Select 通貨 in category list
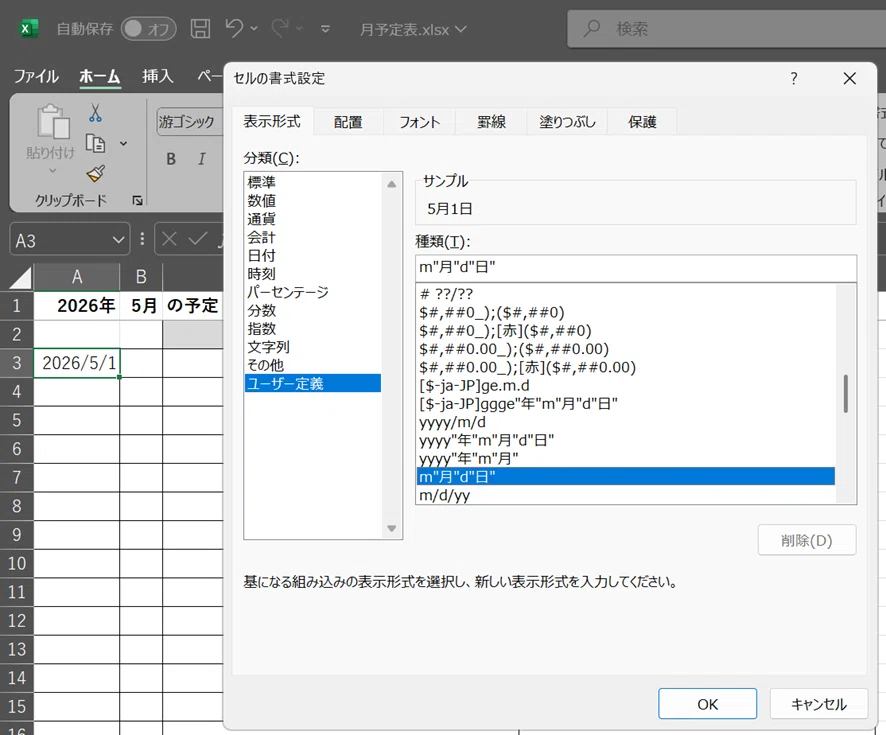The image size is (886, 735). [x=313, y=219]
